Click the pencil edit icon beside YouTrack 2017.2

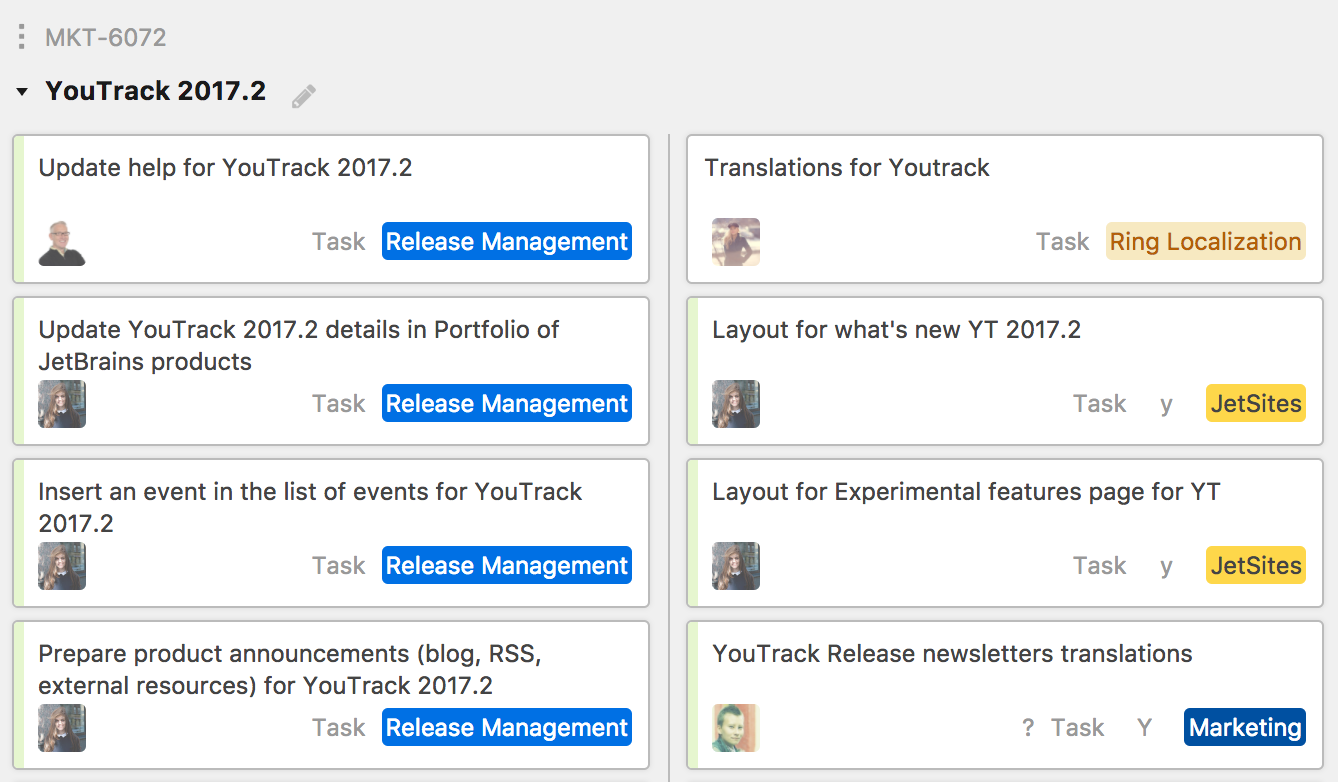(x=303, y=96)
